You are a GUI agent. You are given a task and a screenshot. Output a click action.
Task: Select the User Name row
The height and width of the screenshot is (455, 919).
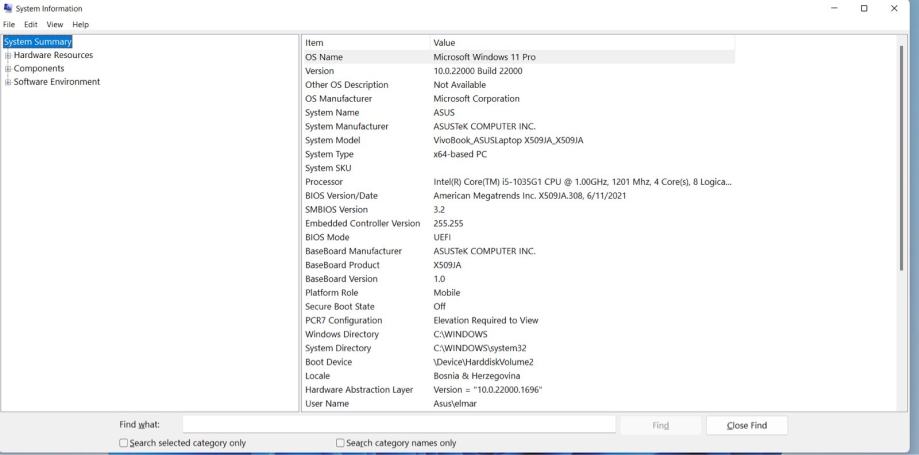pyautogui.click(x=518, y=404)
